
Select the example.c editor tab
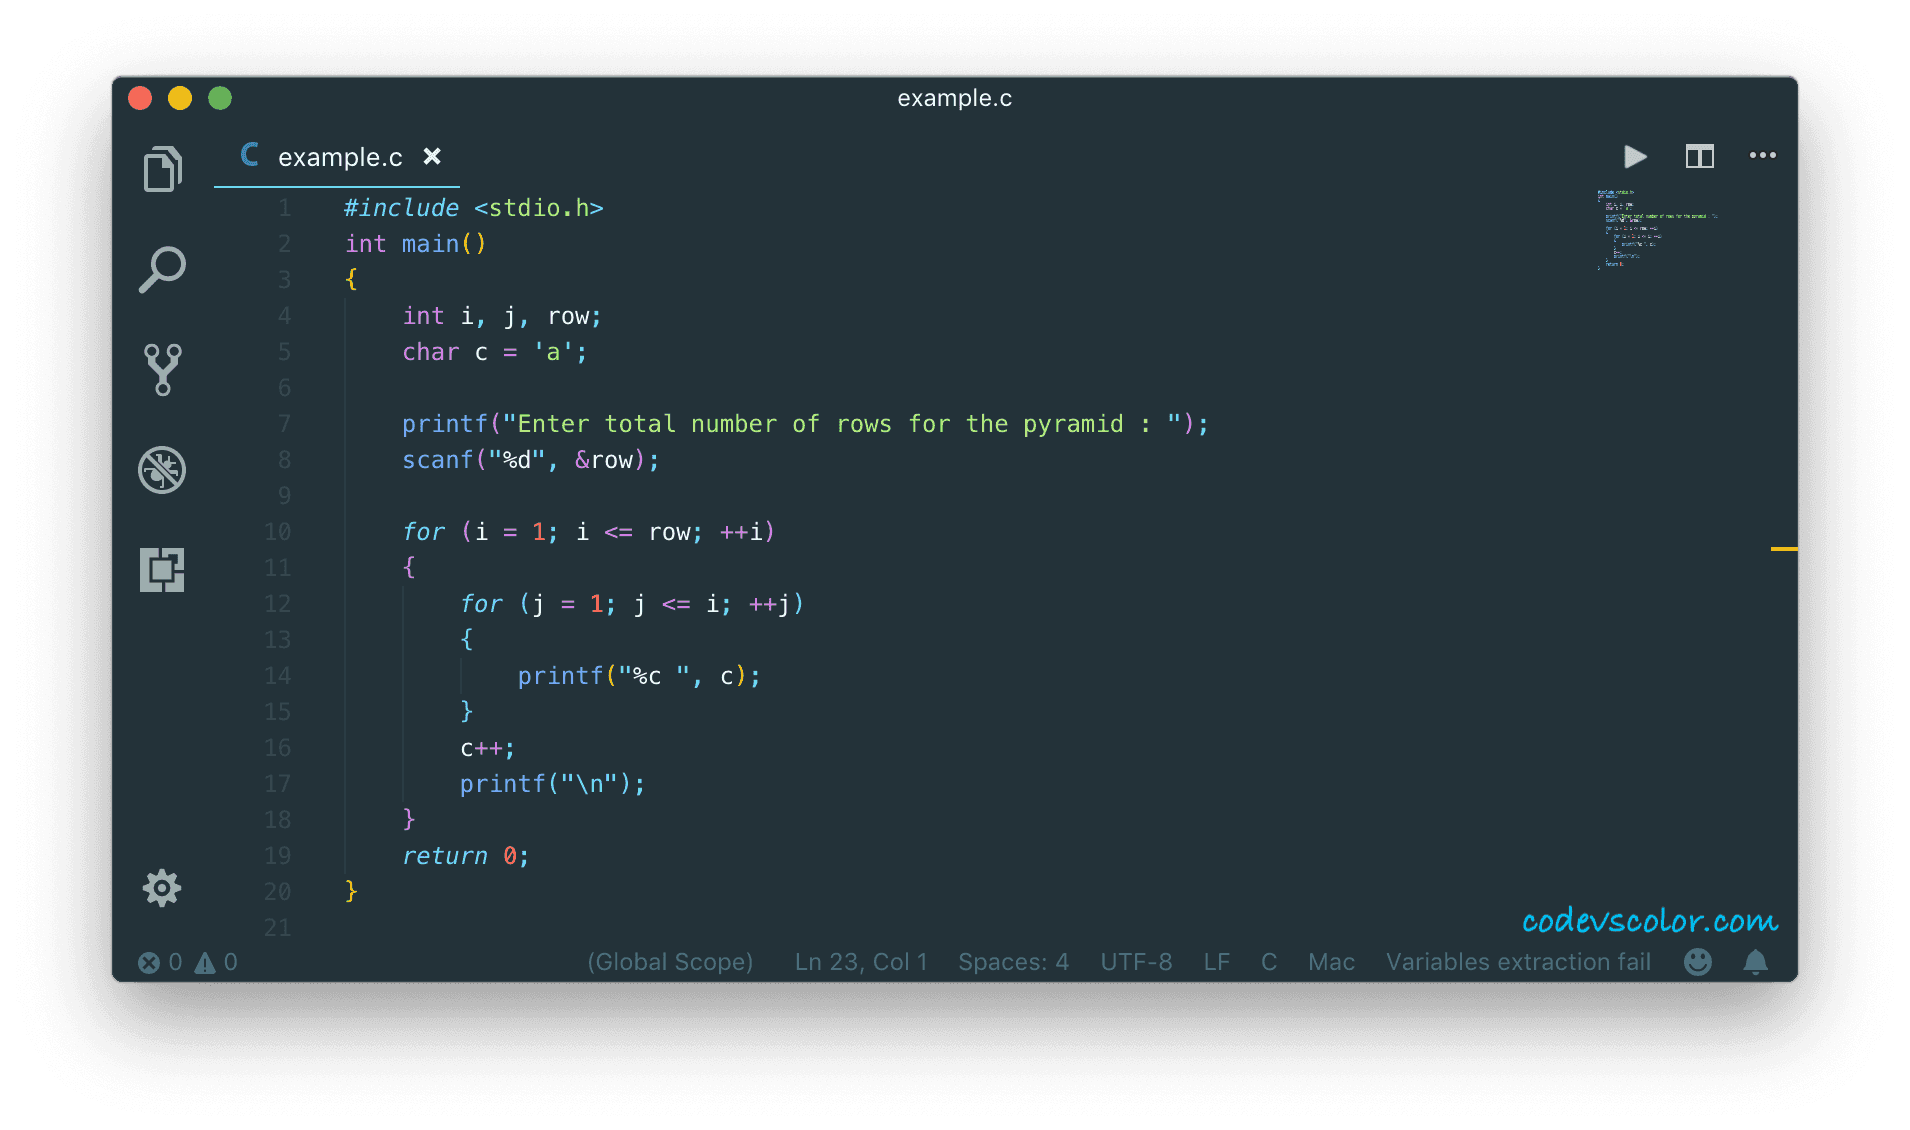point(339,158)
